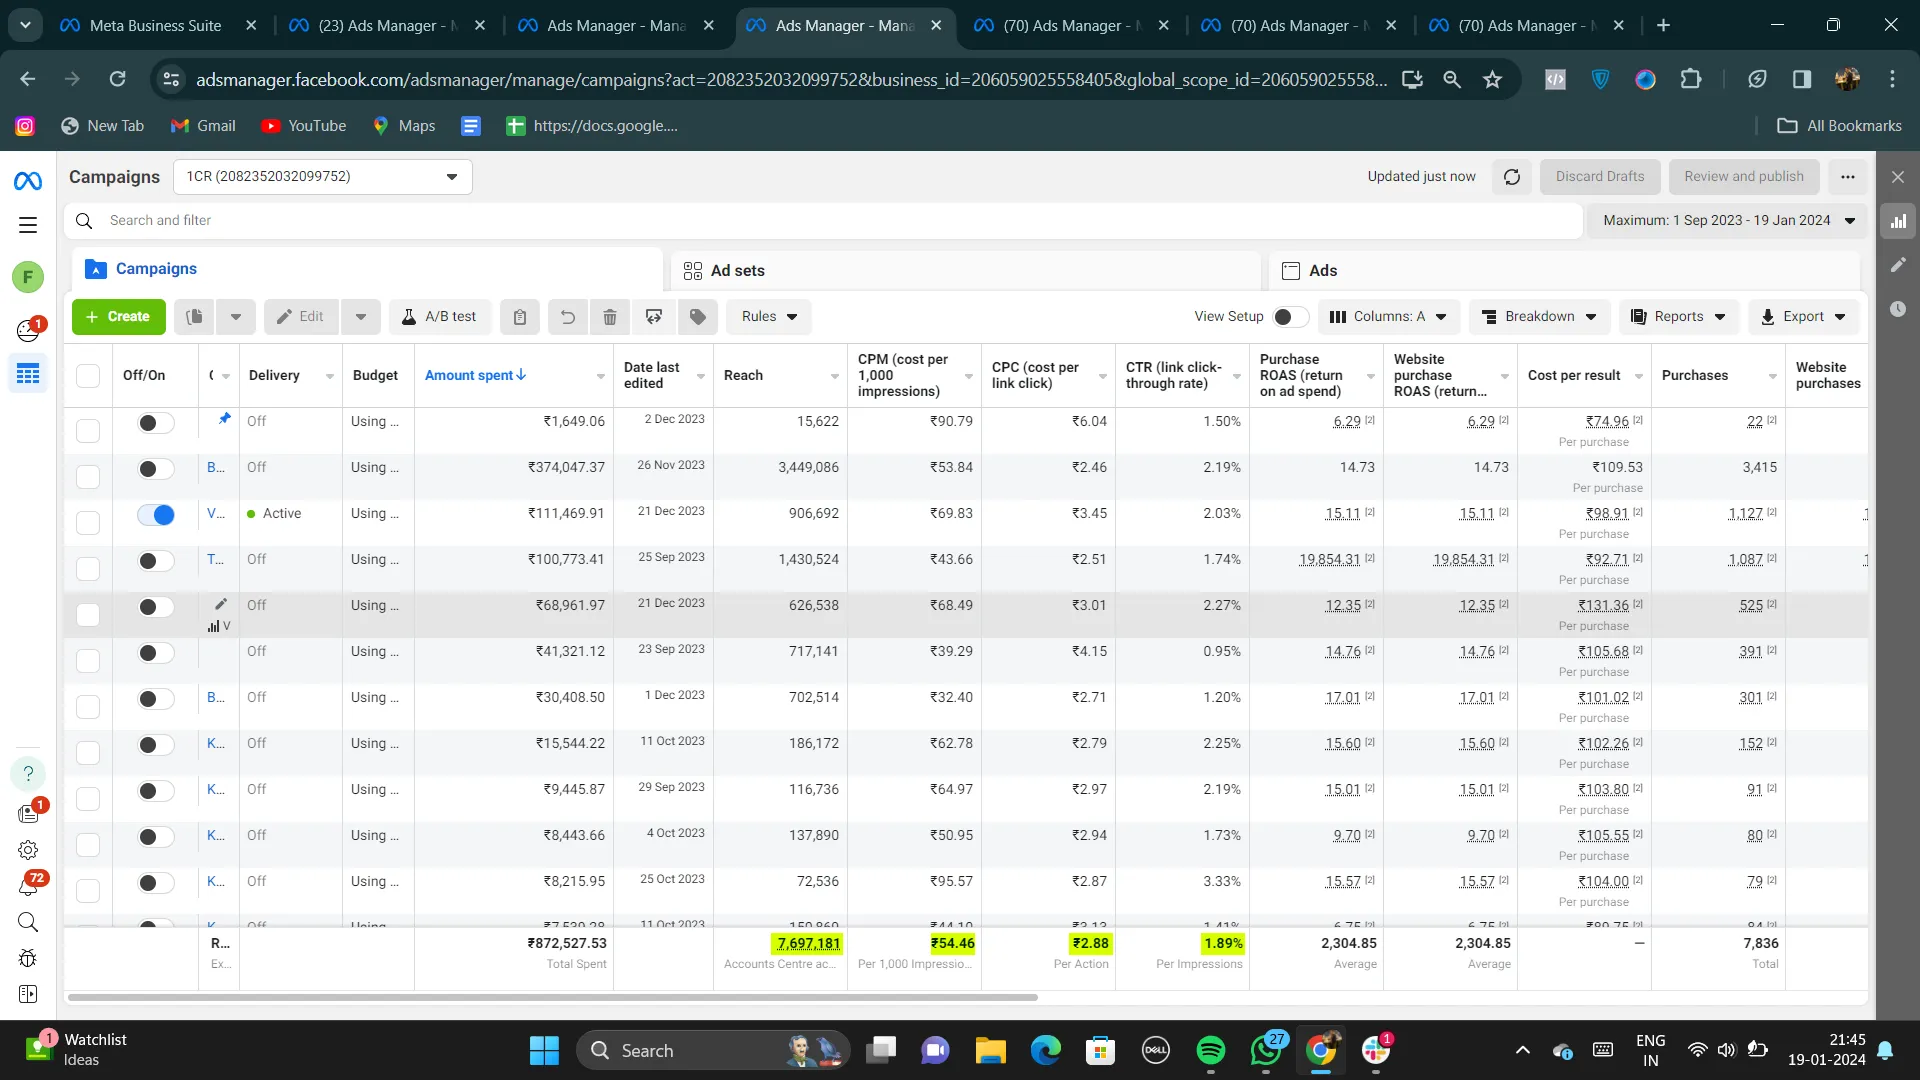The height and width of the screenshot is (1080, 1920).
Task: Check the select-all campaigns header checkbox
Action: (x=88, y=376)
